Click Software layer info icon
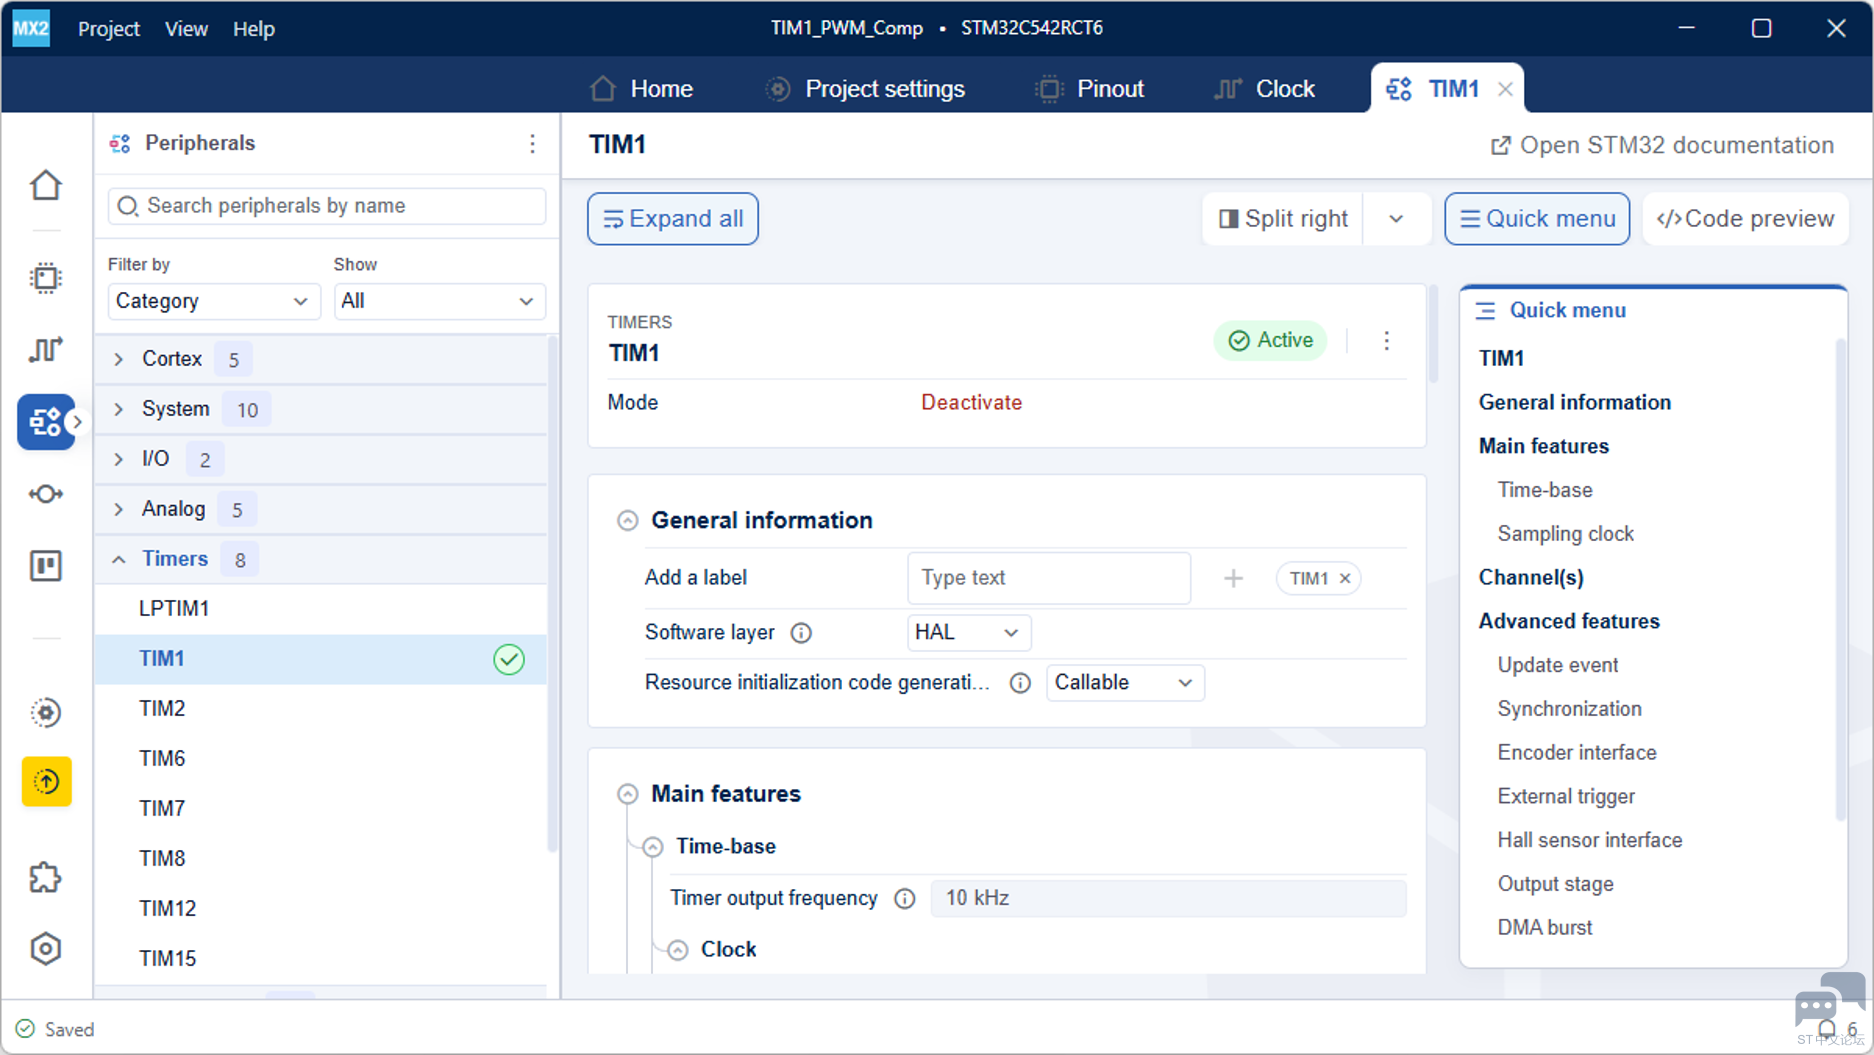This screenshot has height=1055, width=1874. pyautogui.click(x=801, y=633)
